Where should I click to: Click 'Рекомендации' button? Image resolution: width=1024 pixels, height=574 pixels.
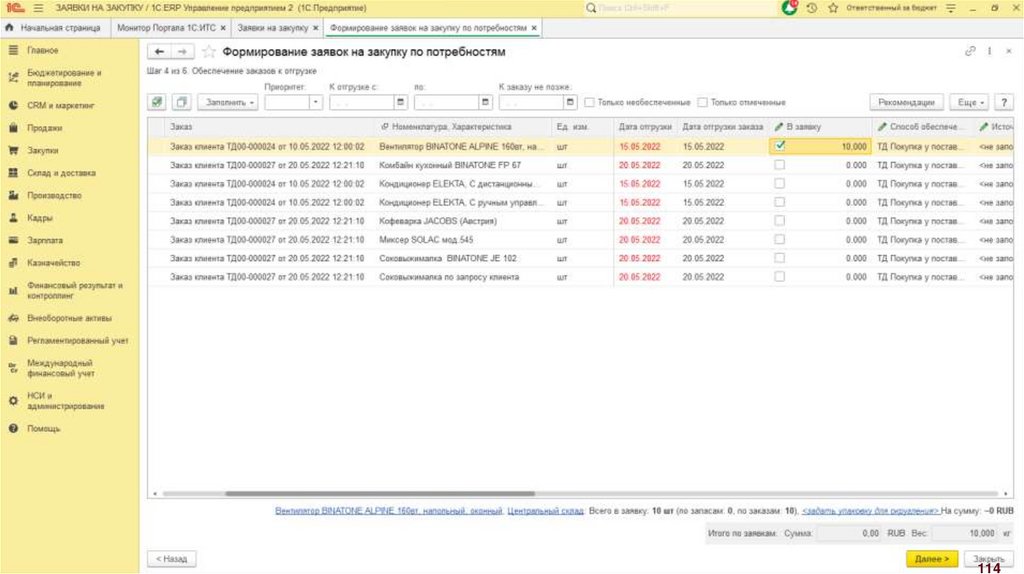pyautogui.click(x=907, y=102)
